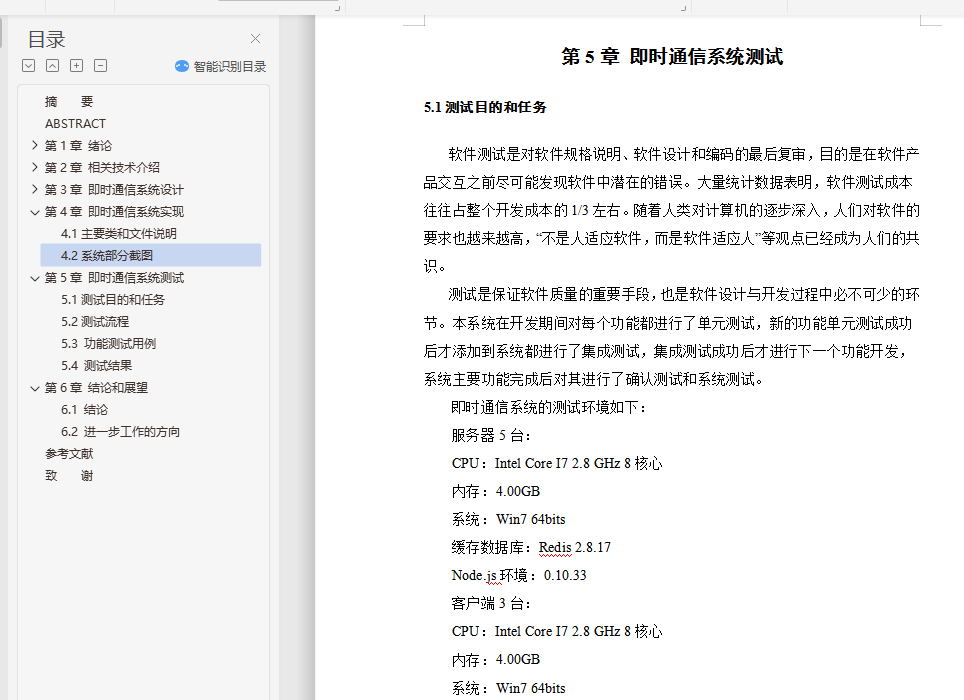The image size is (964, 700).
Task: Select 第 5 章 即时通信系统测试 heading entry
Action: [x=114, y=278]
